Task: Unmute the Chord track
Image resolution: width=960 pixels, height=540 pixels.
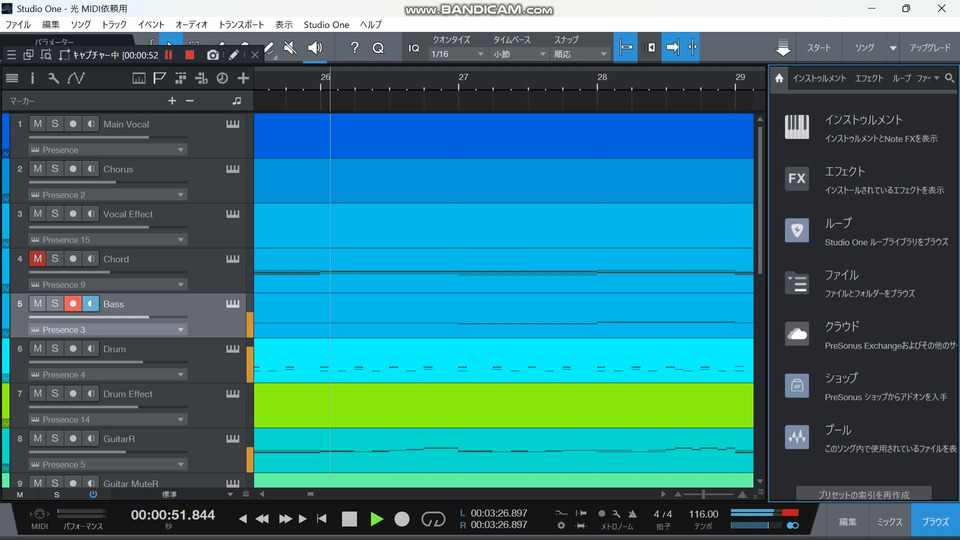Action: point(37,259)
